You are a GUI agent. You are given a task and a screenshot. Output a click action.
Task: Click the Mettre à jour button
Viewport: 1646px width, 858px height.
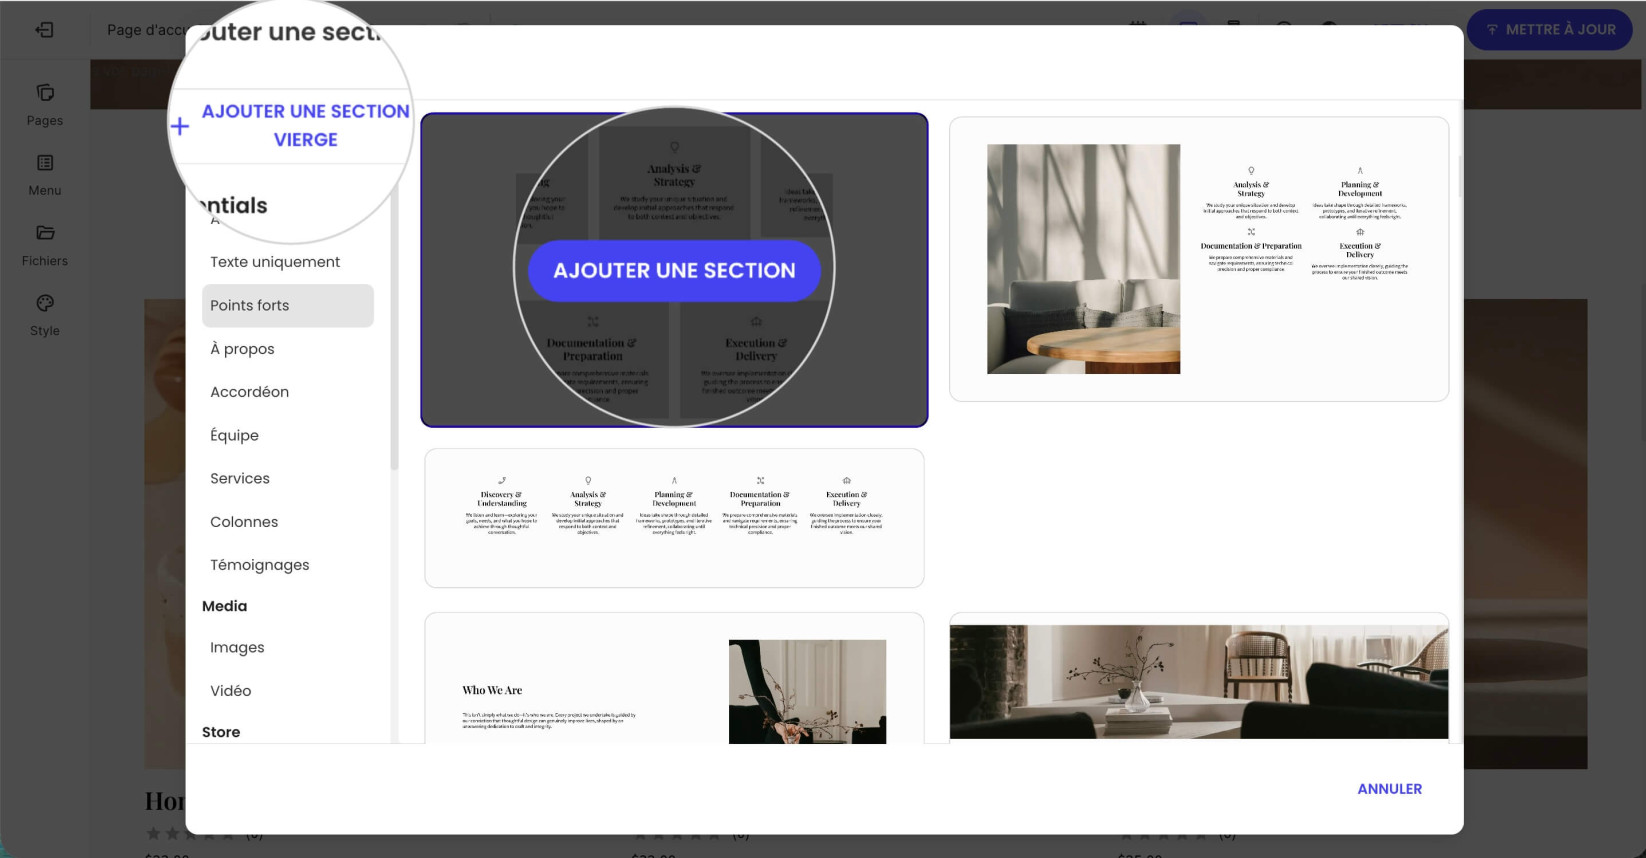pos(1549,30)
